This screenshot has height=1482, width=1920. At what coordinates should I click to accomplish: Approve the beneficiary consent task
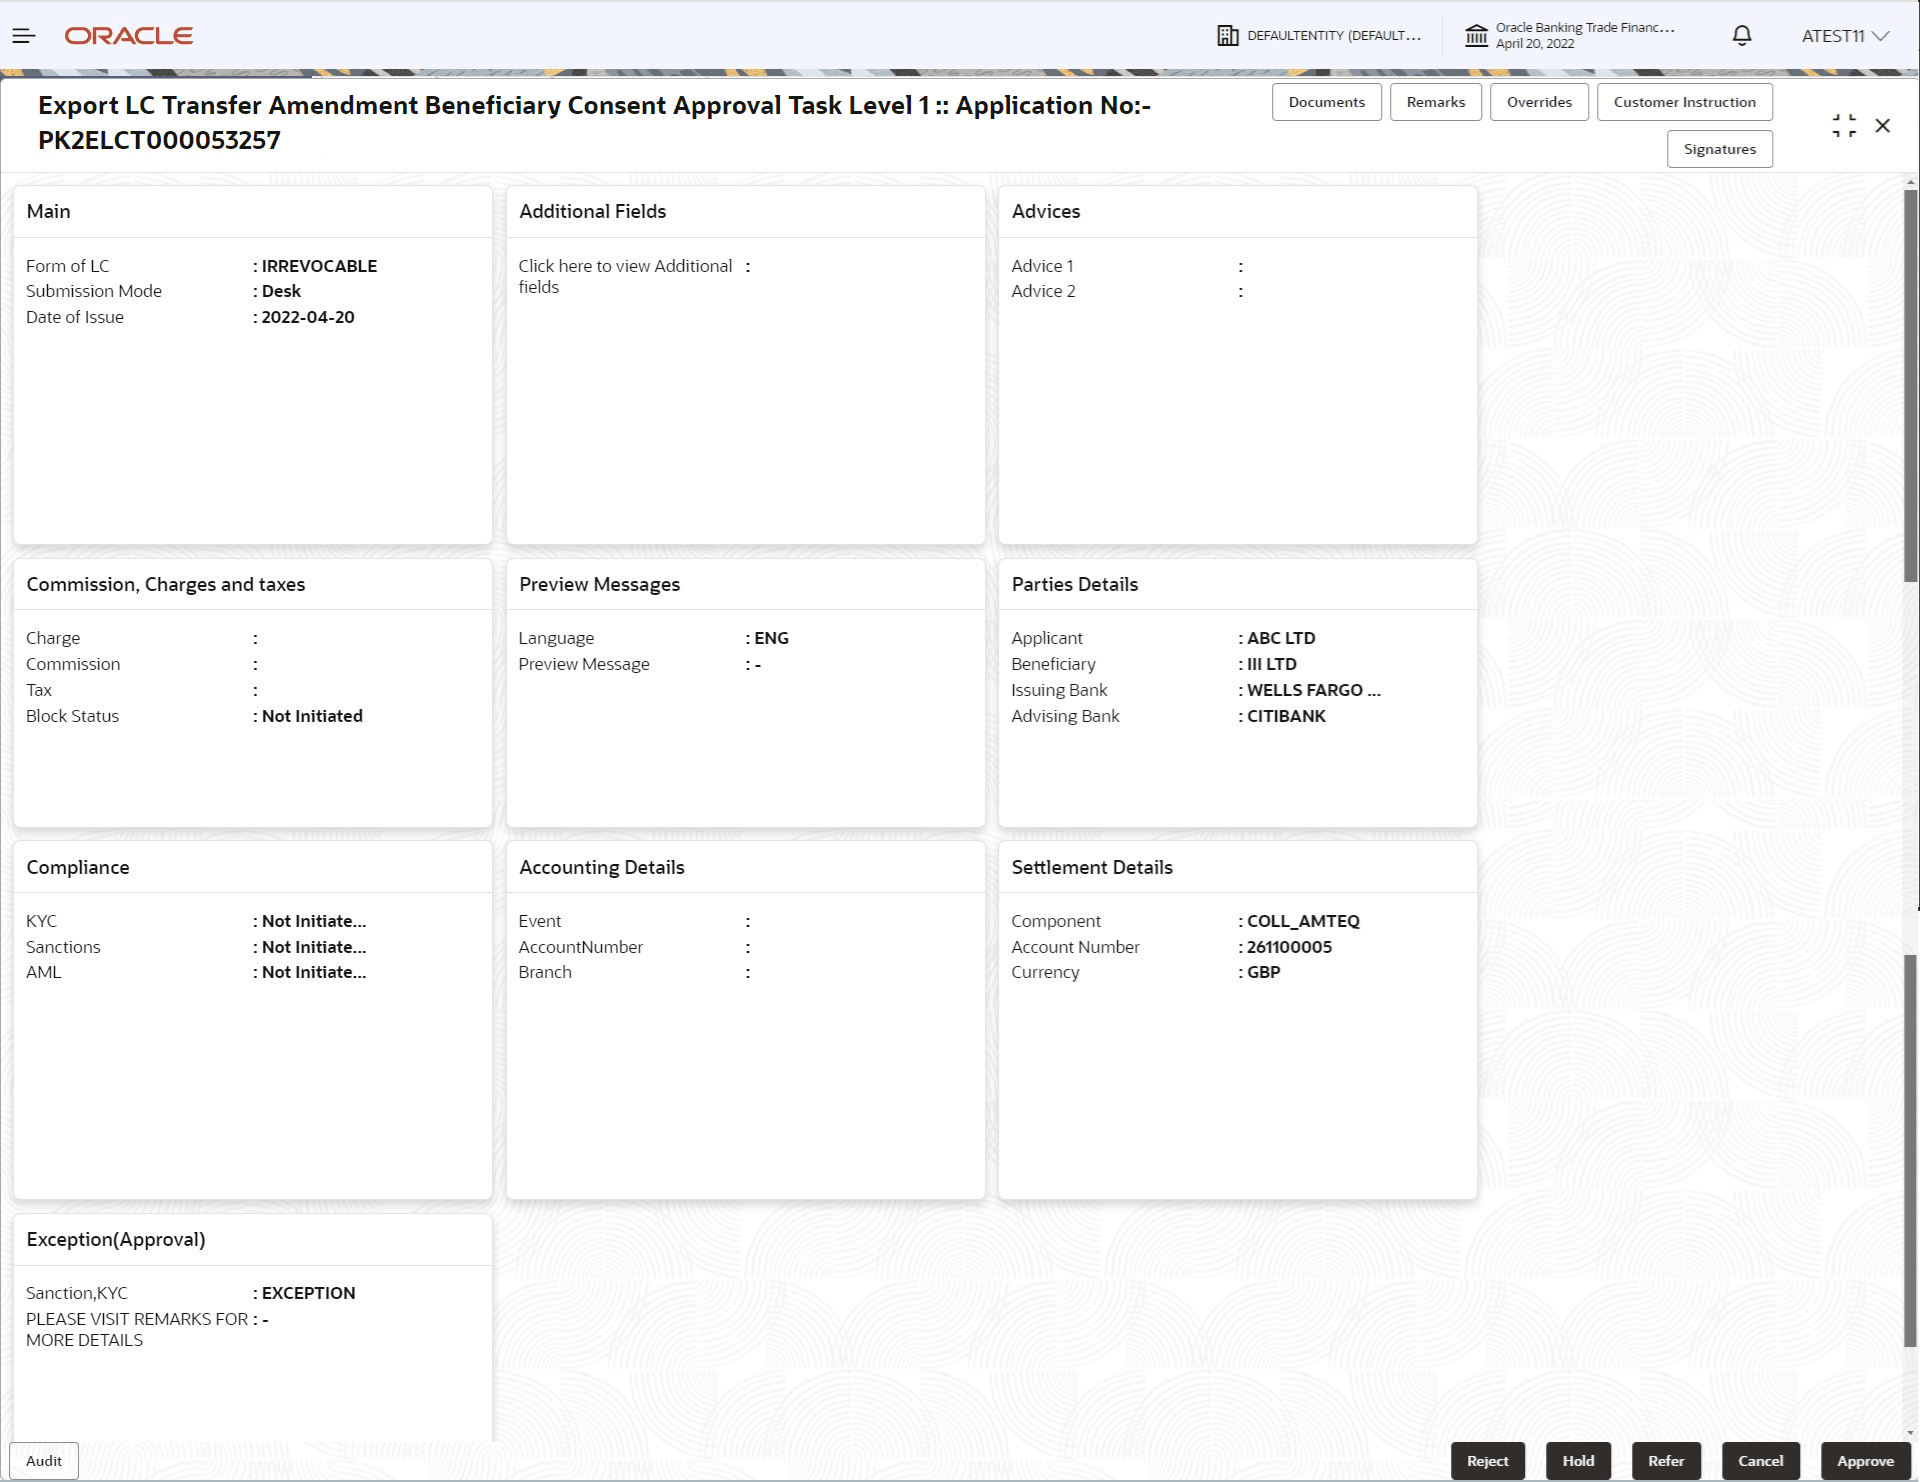coord(1865,1461)
